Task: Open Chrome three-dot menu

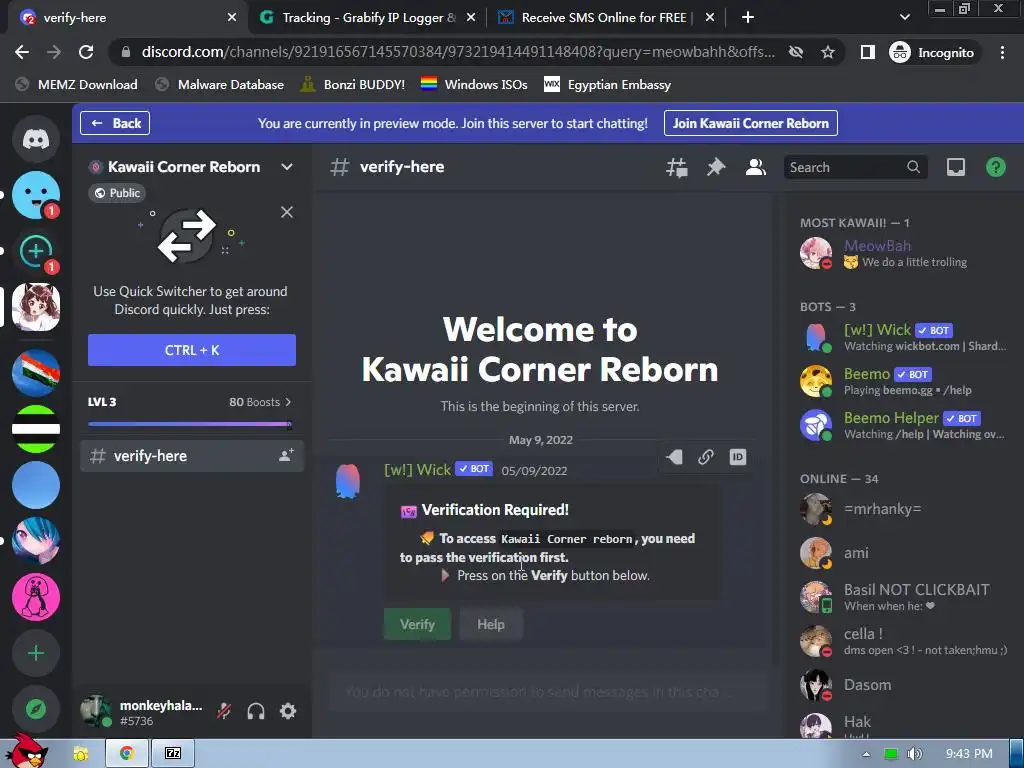Action: [x=1002, y=52]
